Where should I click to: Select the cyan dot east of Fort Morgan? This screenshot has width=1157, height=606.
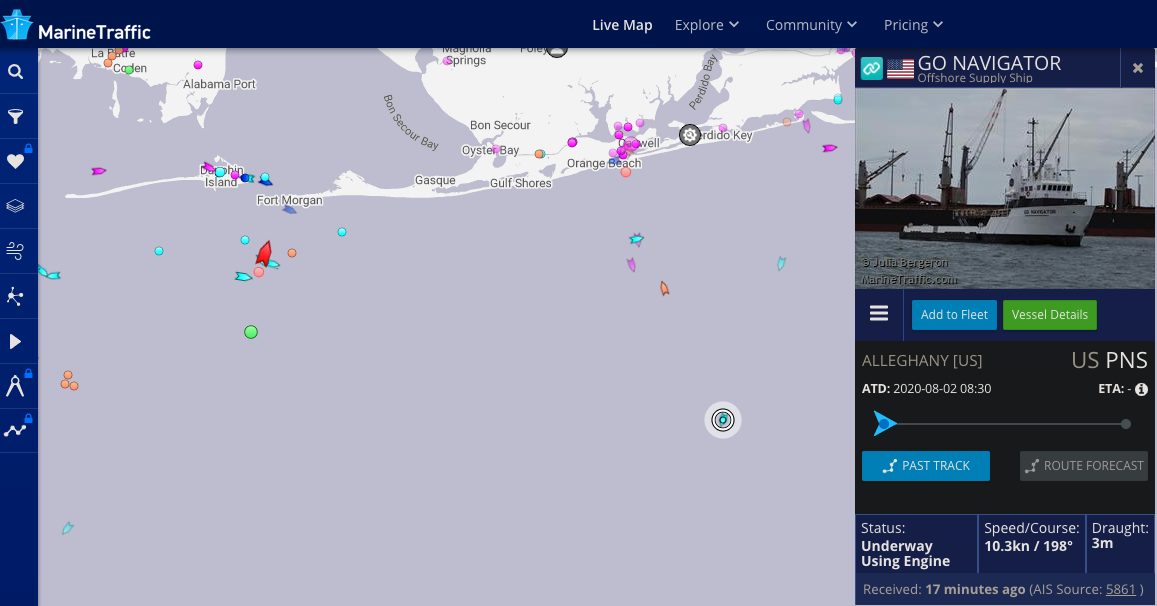(x=342, y=232)
